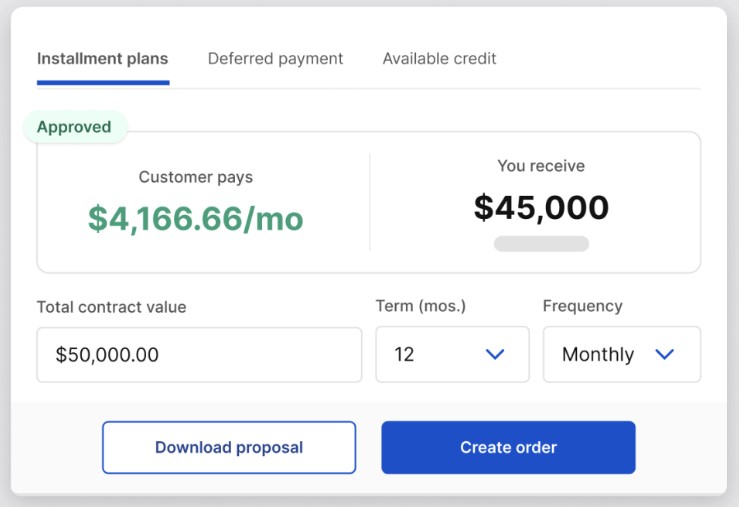Expand the Frequency dropdown set to Monthly
Viewport: 739px width, 507px height.
tap(621, 355)
